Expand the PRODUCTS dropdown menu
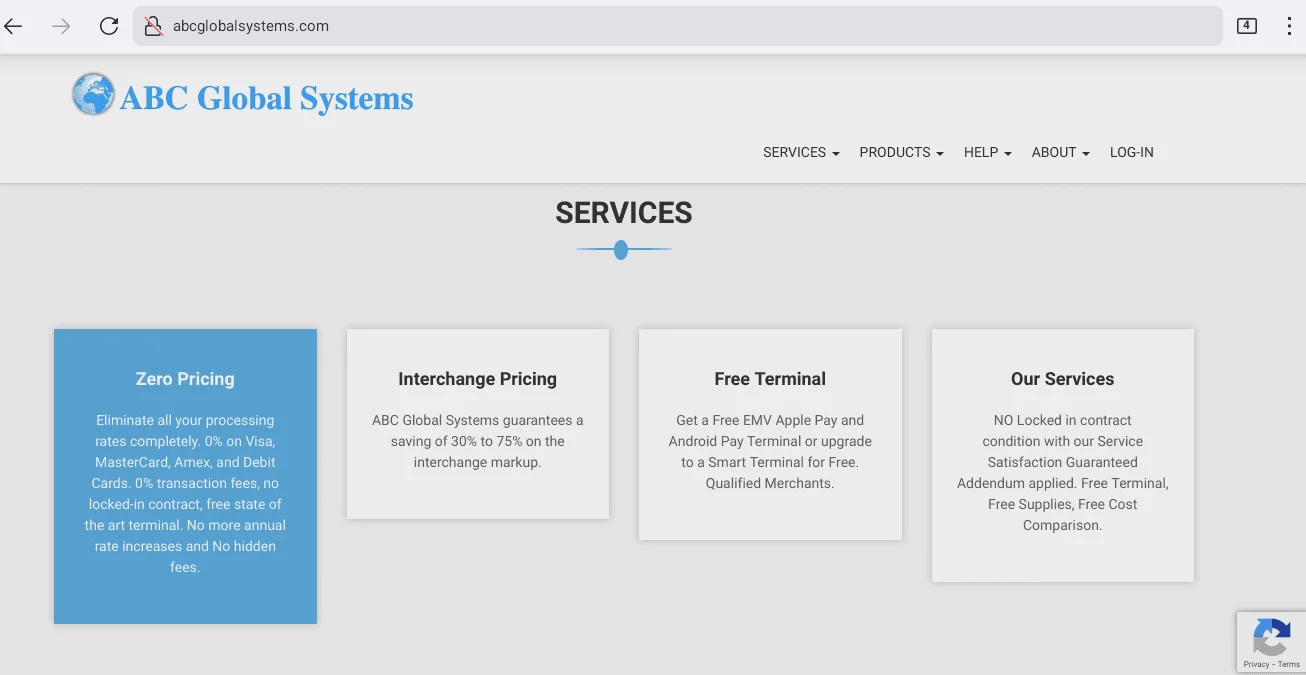The width and height of the screenshot is (1306, 675). [901, 152]
